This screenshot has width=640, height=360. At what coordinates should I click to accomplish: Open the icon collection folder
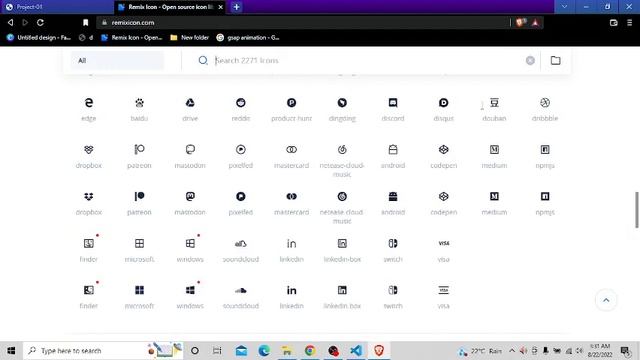click(556, 60)
